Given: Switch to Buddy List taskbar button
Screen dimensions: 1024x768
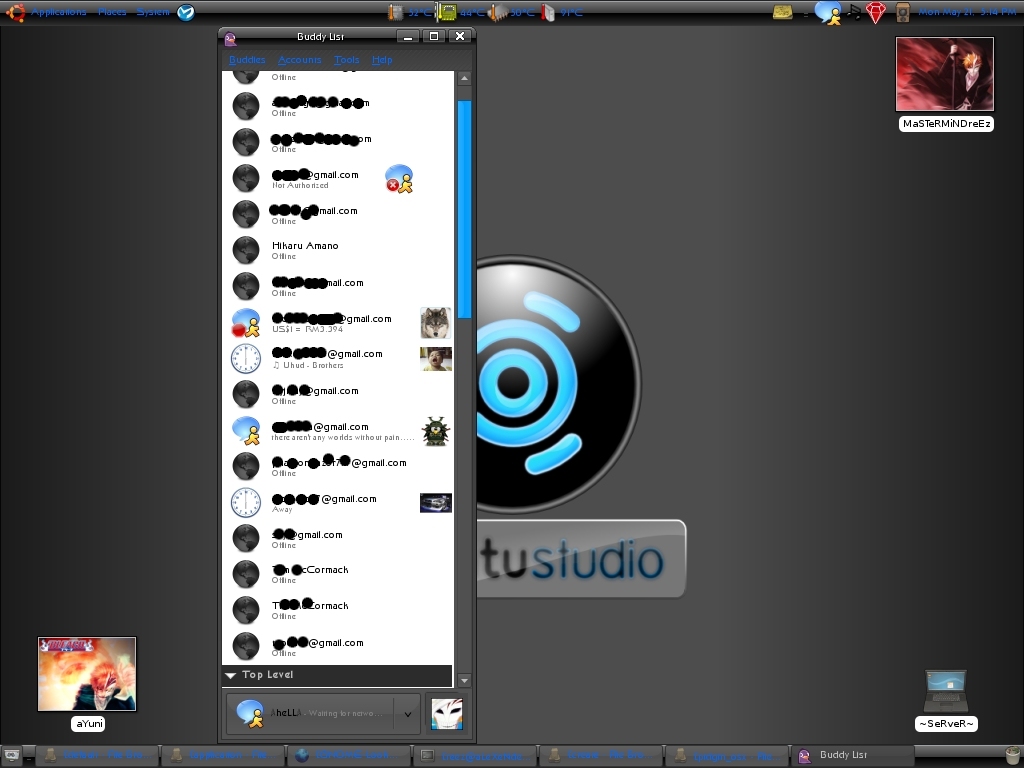Looking at the screenshot, I should coord(852,756).
